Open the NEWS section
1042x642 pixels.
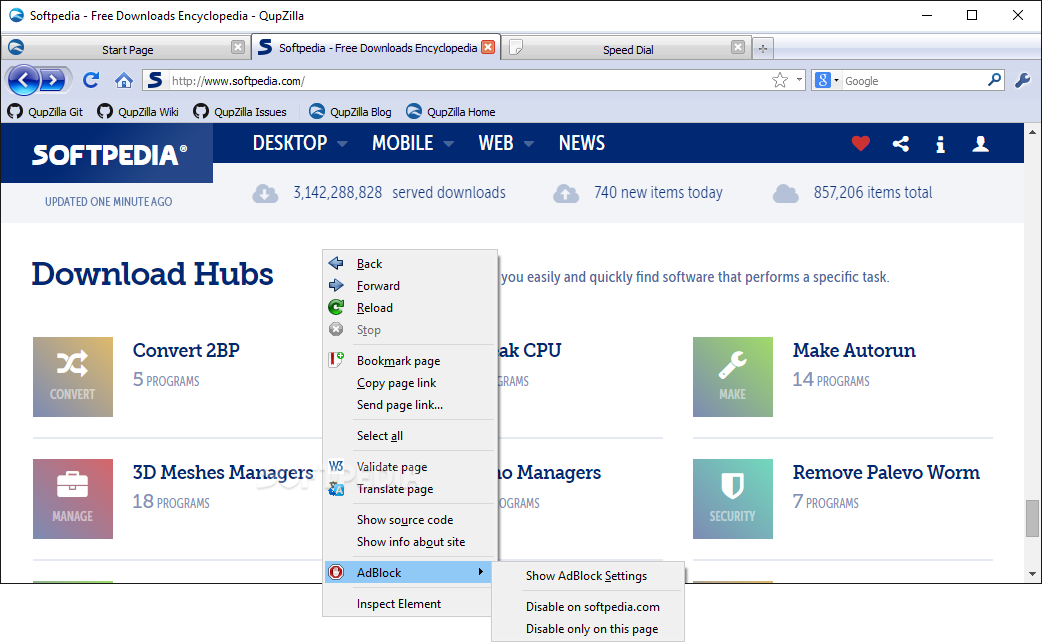(x=581, y=143)
